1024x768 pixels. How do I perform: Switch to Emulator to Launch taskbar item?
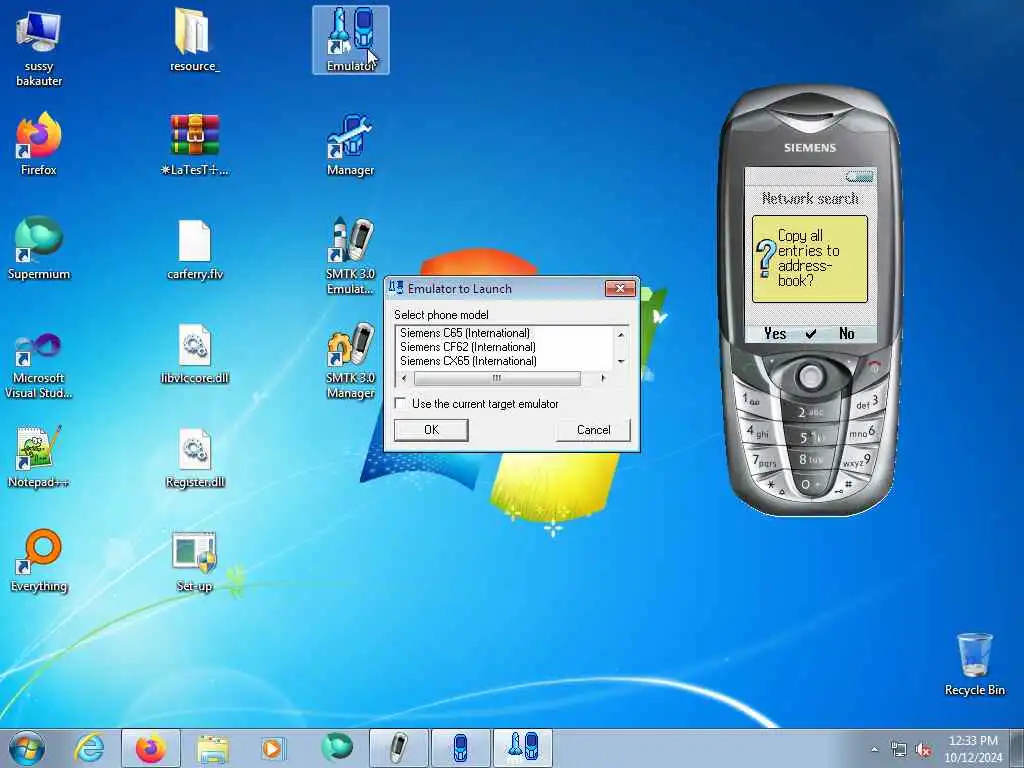[522, 748]
